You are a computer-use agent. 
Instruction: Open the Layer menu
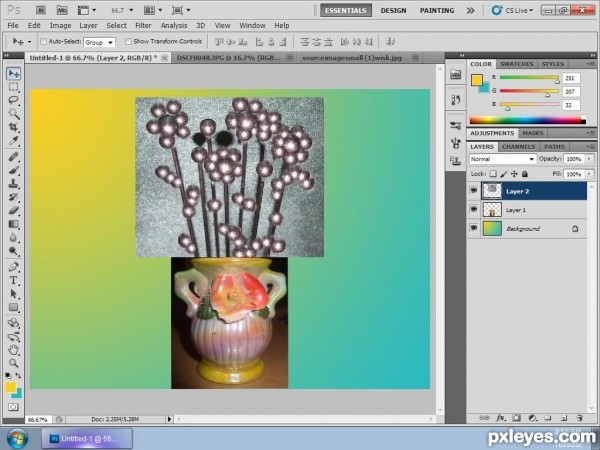[88, 26]
